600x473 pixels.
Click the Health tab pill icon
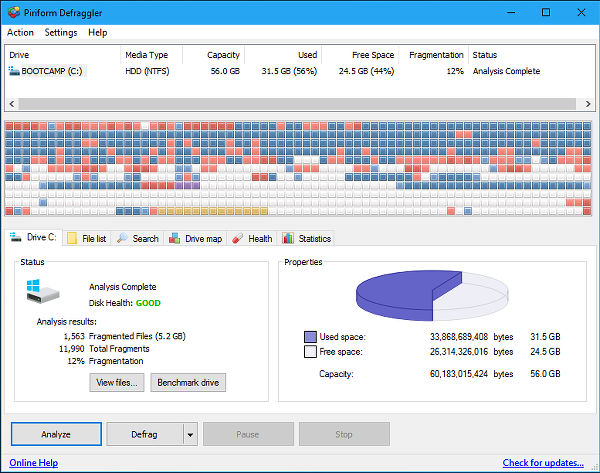tap(238, 238)
